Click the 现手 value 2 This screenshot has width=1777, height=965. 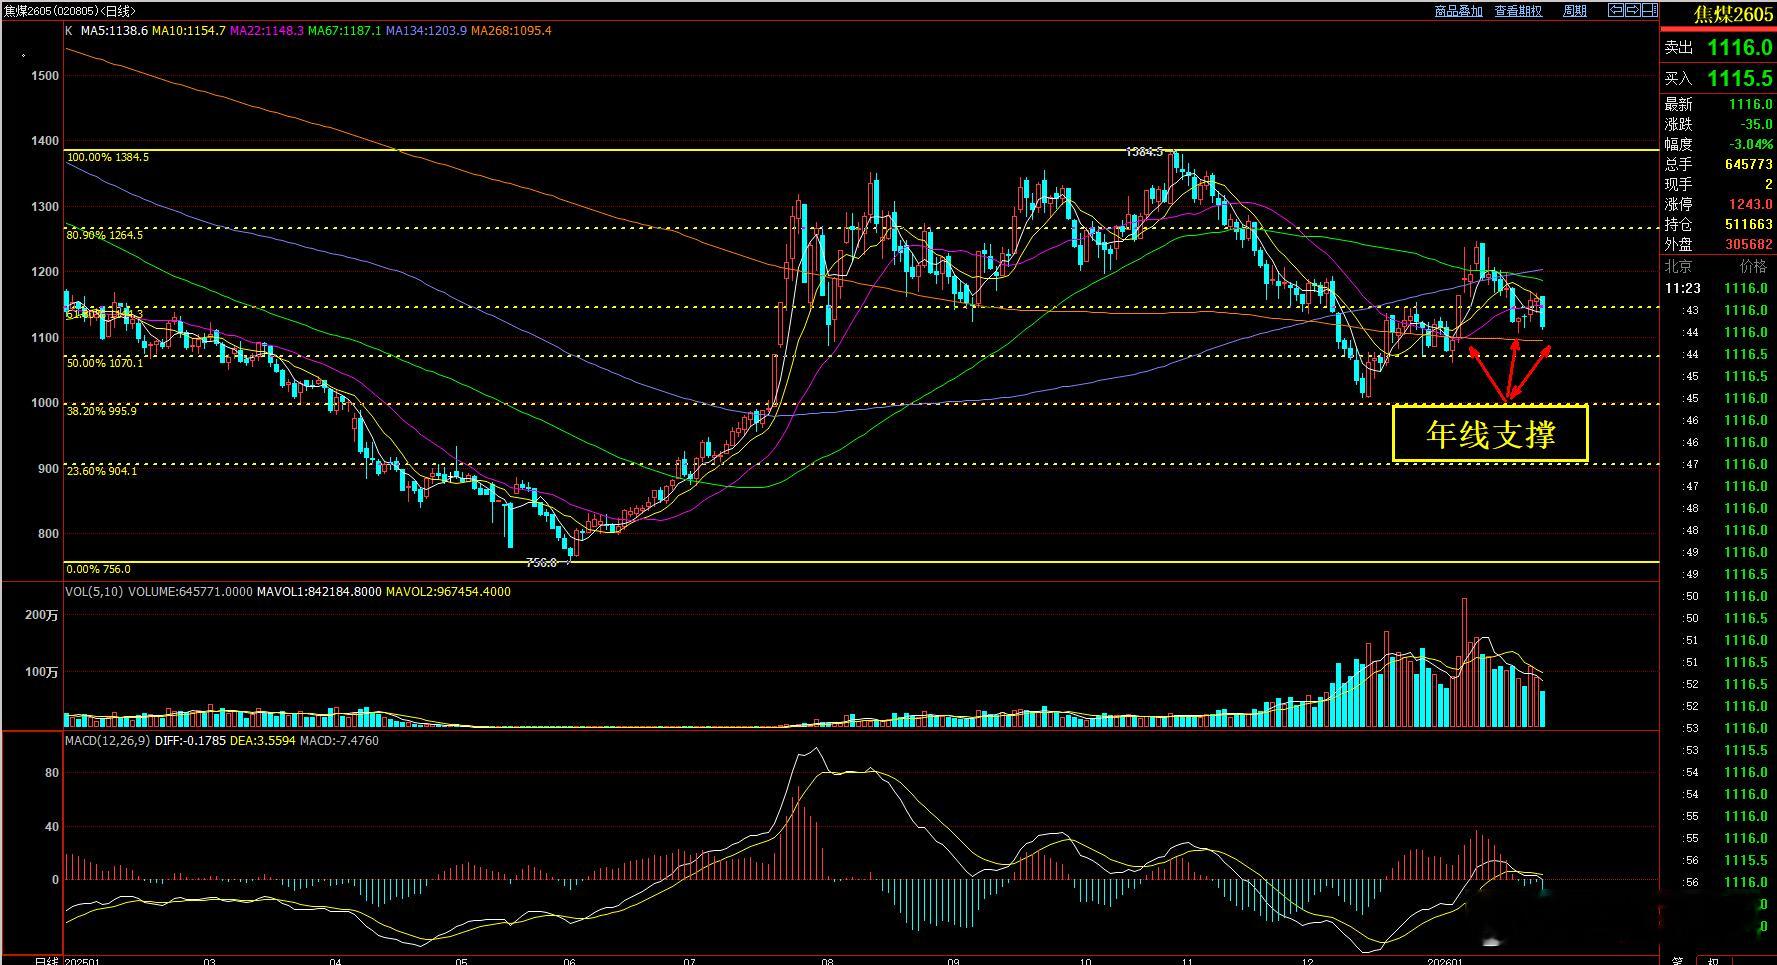1769,185
